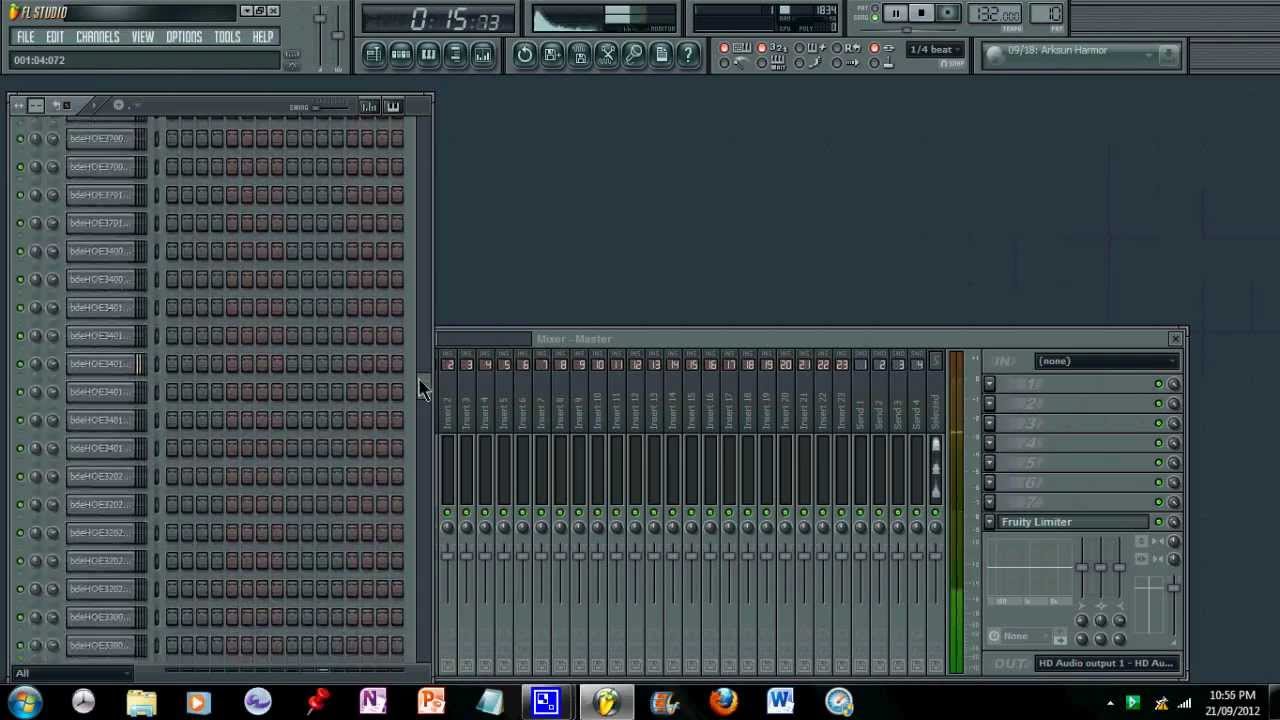Select the SONG playback mode radio
Image resolution: width=1280 pixels, height=720 pixels.
click(x=874, y=18)
